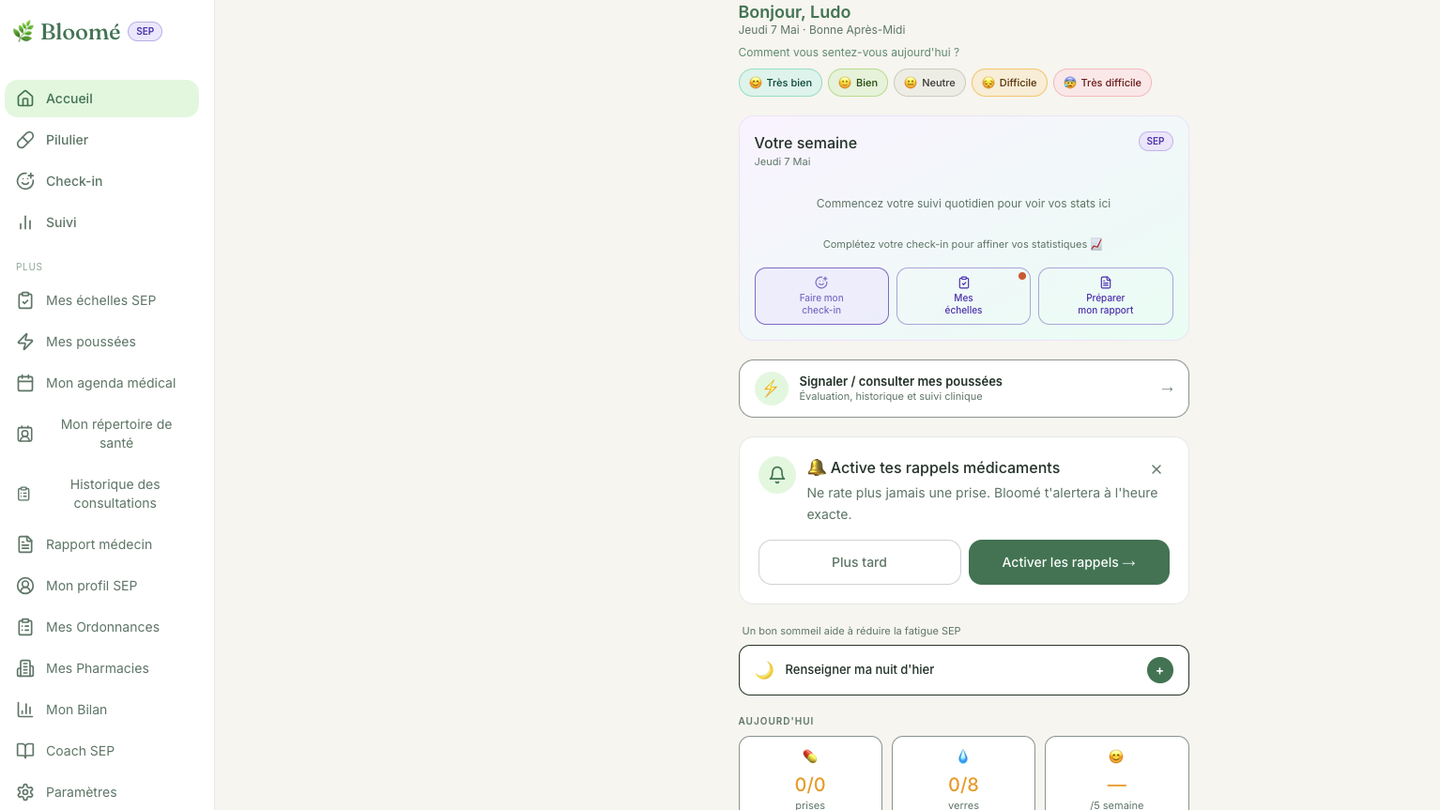
Task: Click Votre semaine heading
Action: (x=805, y=143)
